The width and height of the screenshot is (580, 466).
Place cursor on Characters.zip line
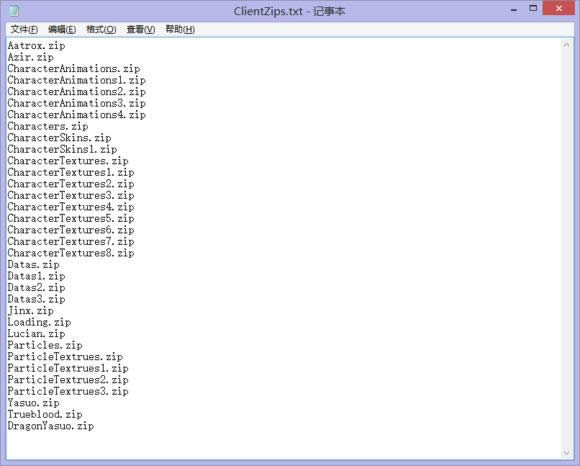tap(48, 126)
